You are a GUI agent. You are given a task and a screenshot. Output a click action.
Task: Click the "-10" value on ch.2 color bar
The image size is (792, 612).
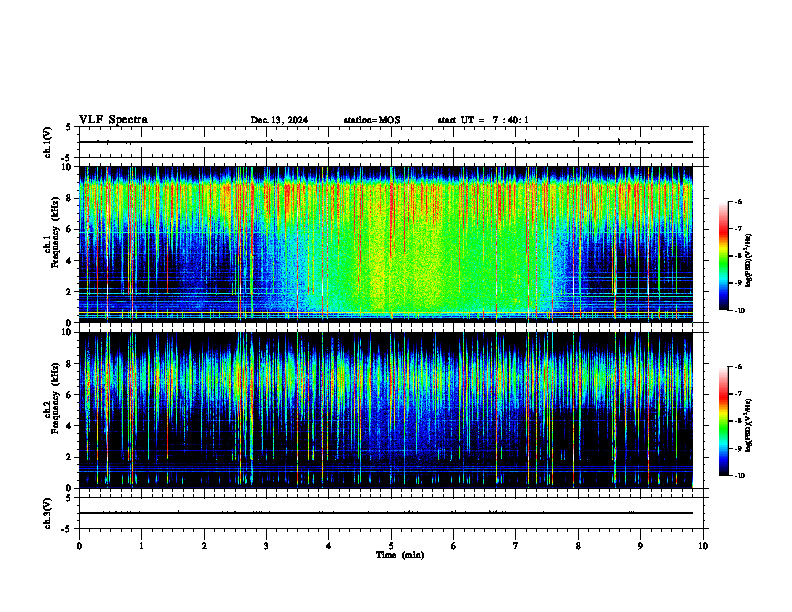point(739,476)
